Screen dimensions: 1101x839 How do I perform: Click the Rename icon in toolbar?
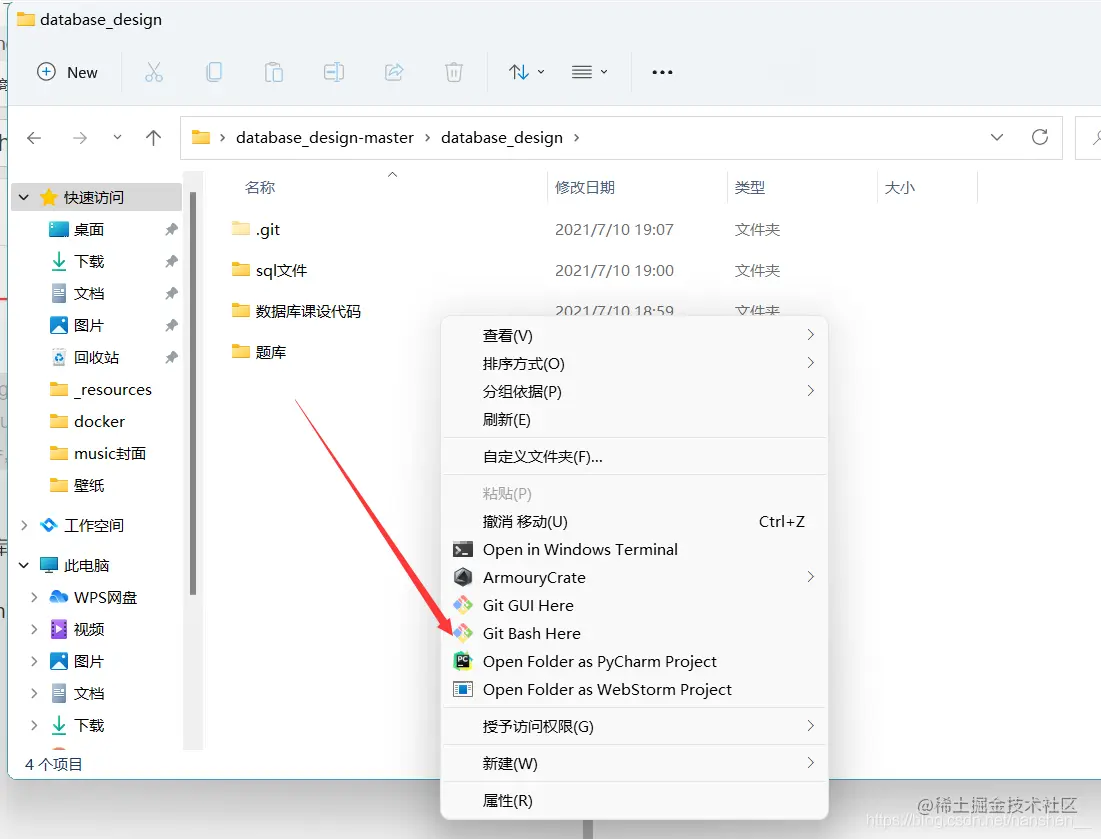334,72
